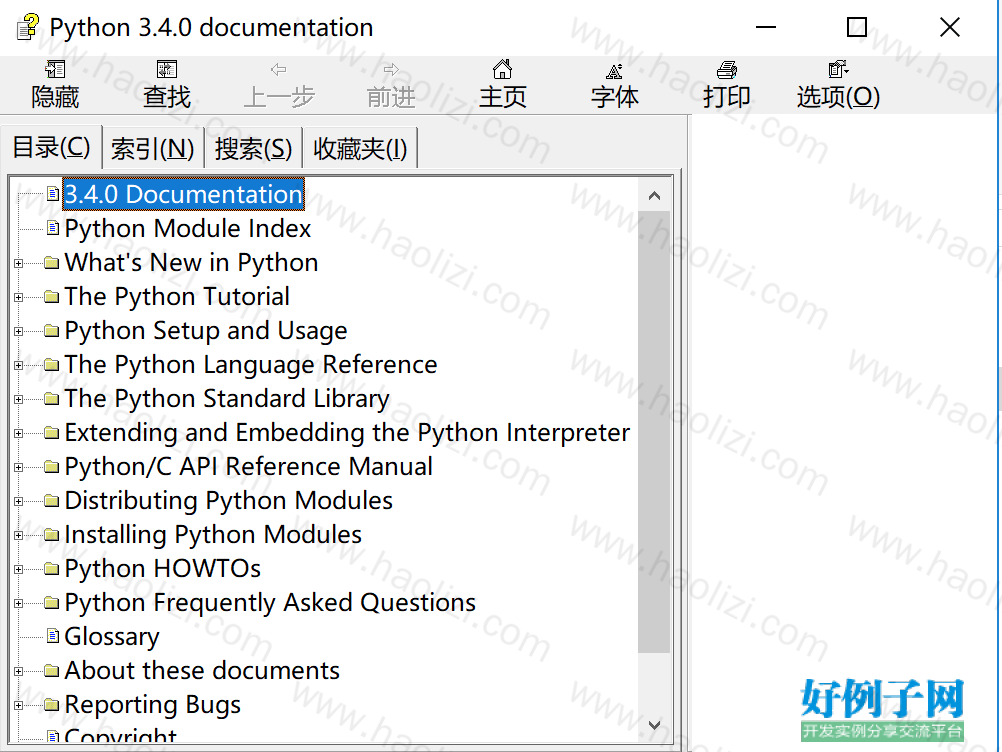
Task: Open Python Module Index entry
Action: [x=187, y=228]
